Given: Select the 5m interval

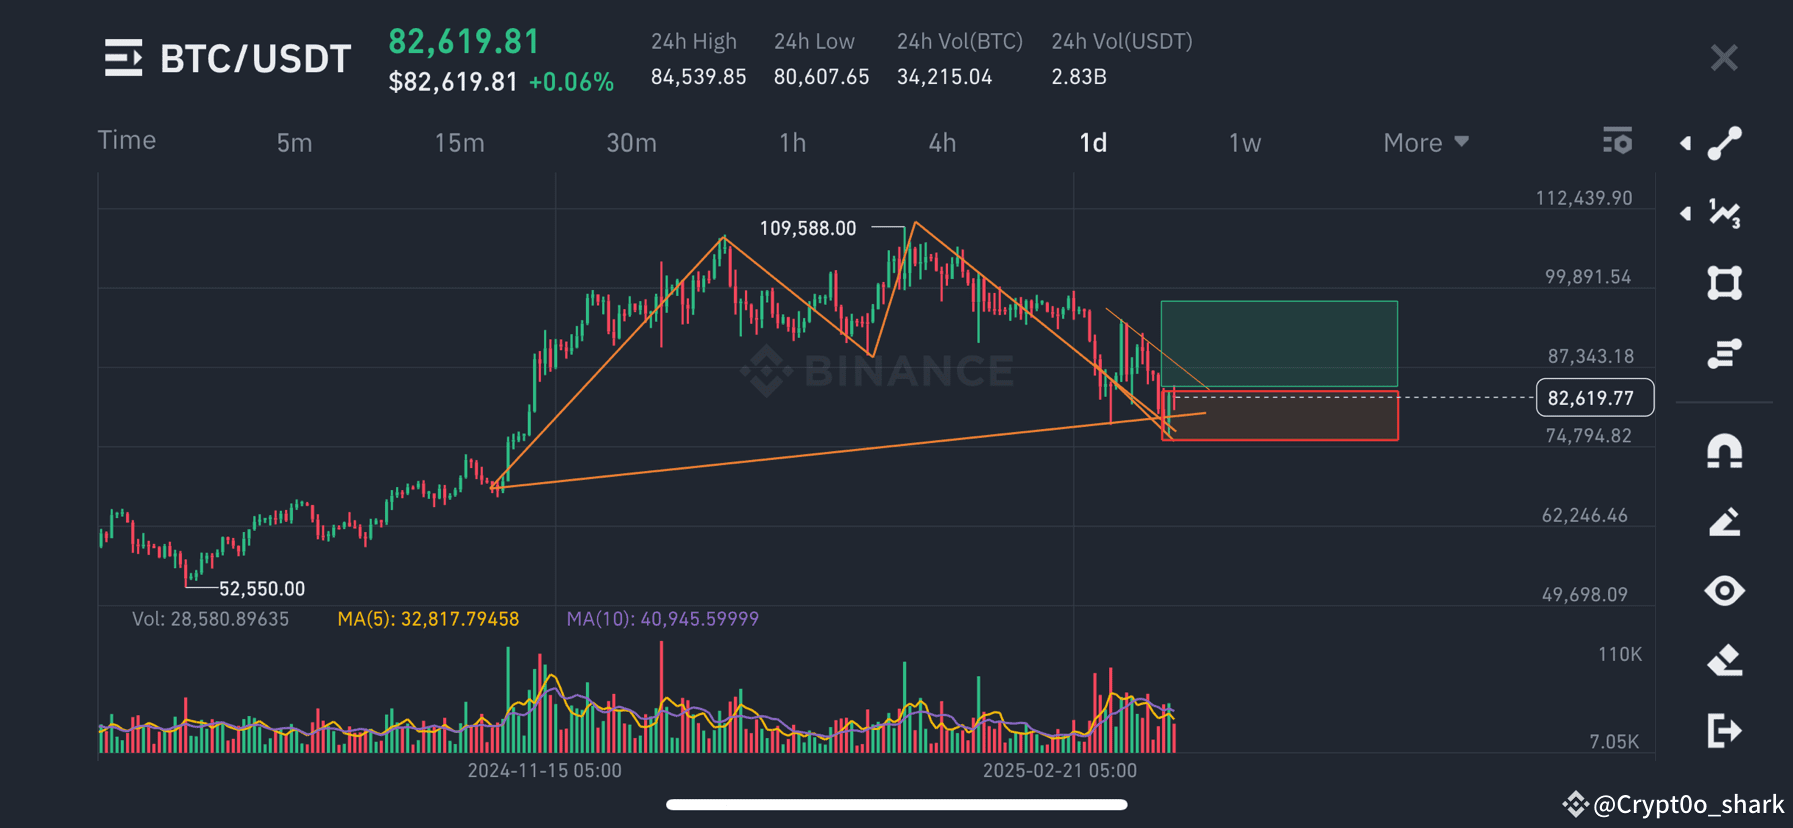Looking at the screenshot, I should 295,143.
